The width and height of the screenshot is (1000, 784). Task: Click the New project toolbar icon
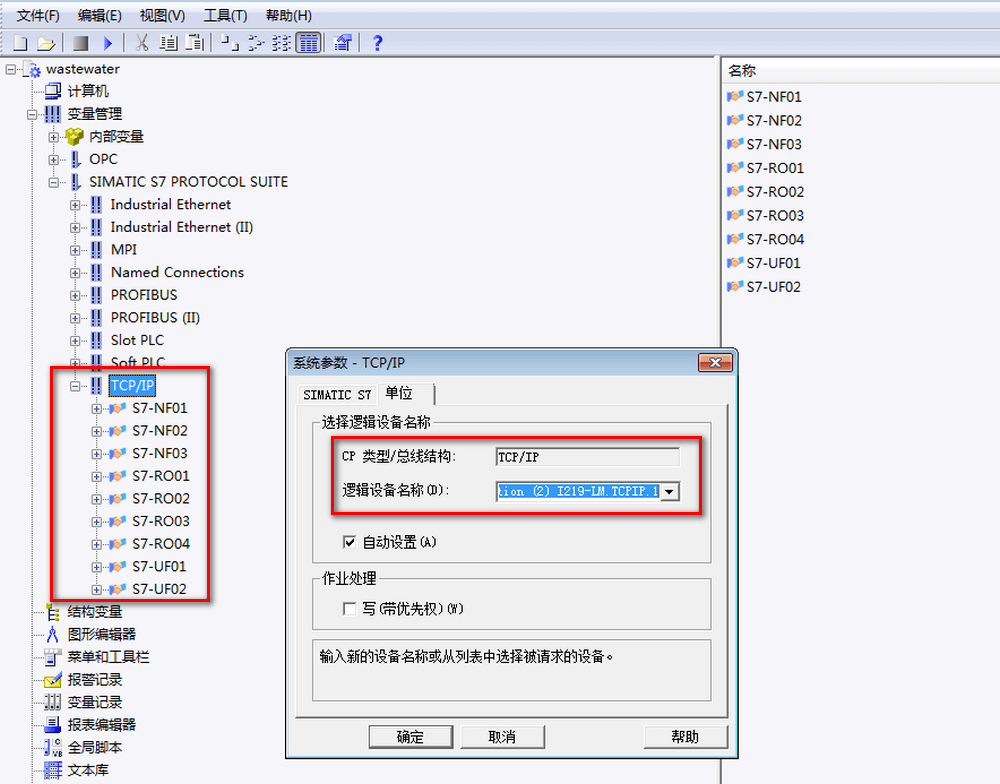tap(20, 43)
